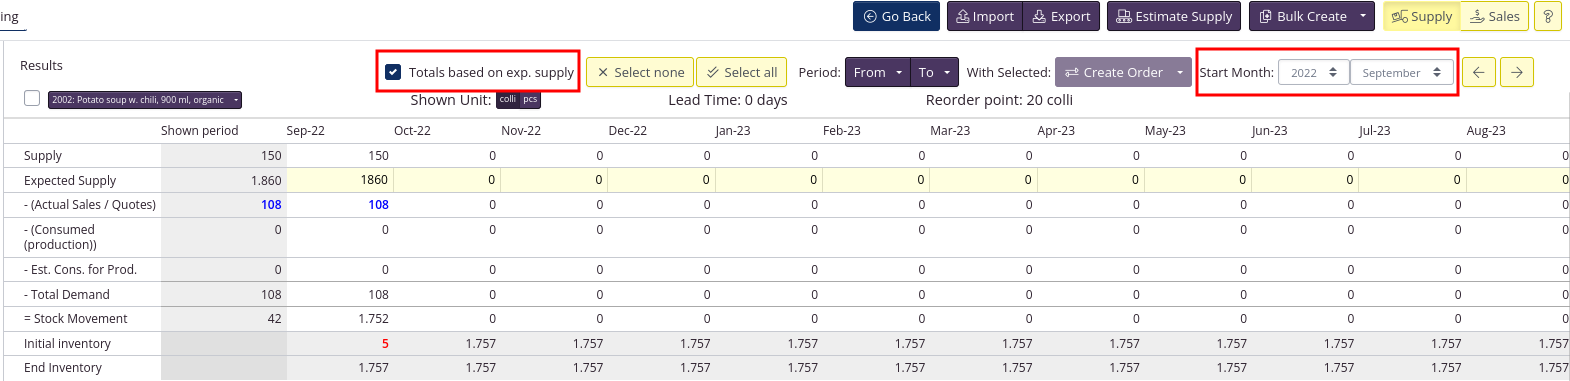Image resolution: width=1570 pixels, height=381 pixels.
Task: Click the Export button
Action: (x=1061, y=16)
